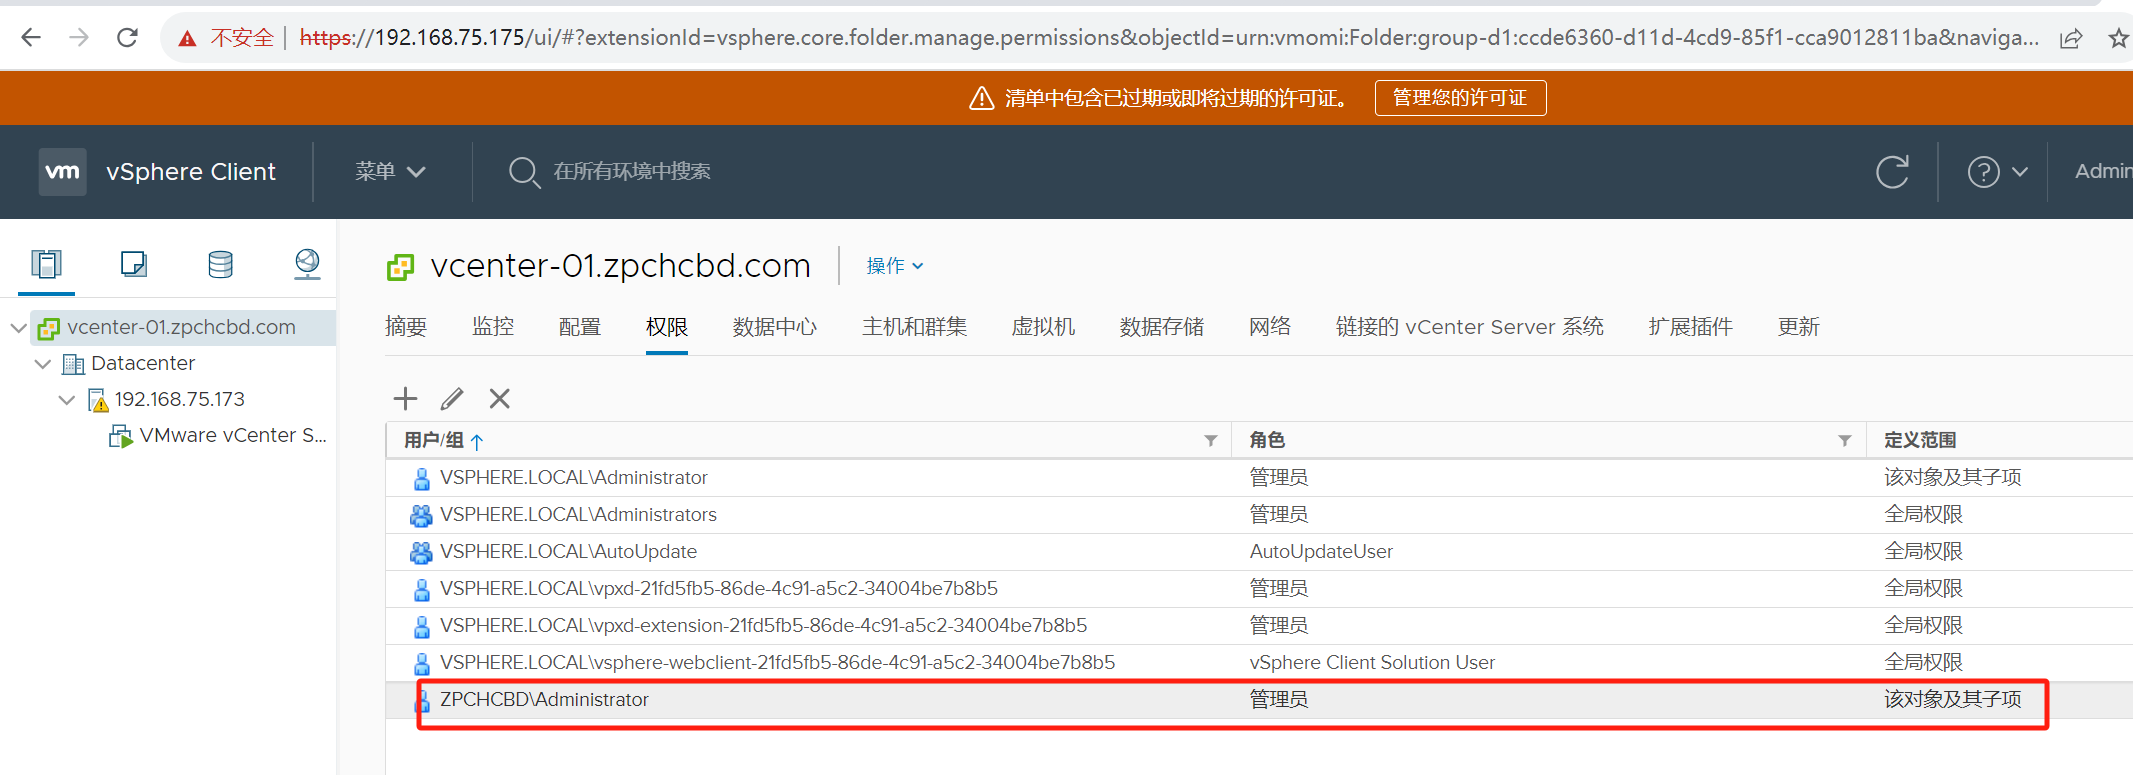Open the 监控 tab

493,327
